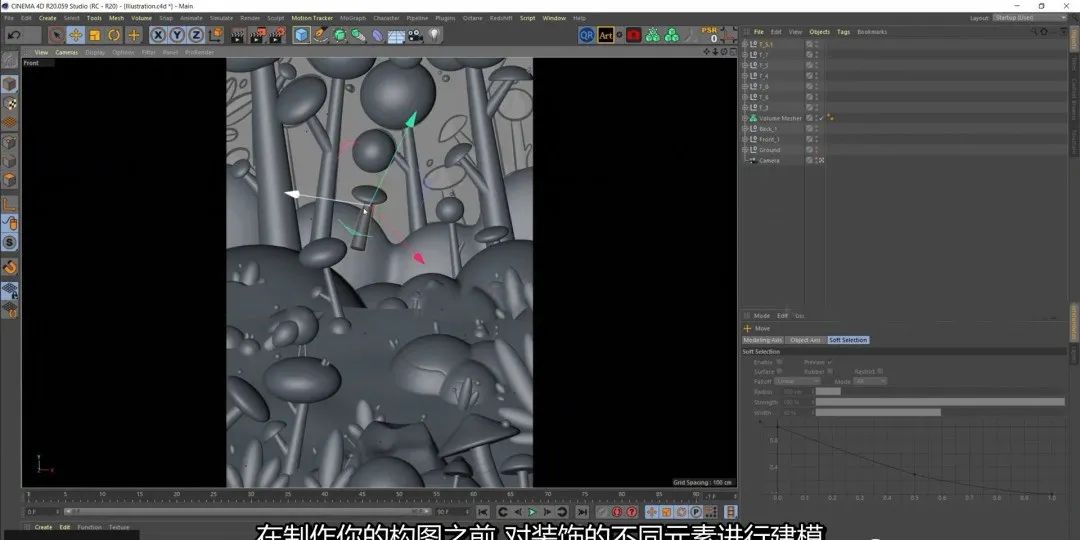Activate the Rotate tool in the toolbar
Screen dimensions: 1080x540
coord(114,35)
